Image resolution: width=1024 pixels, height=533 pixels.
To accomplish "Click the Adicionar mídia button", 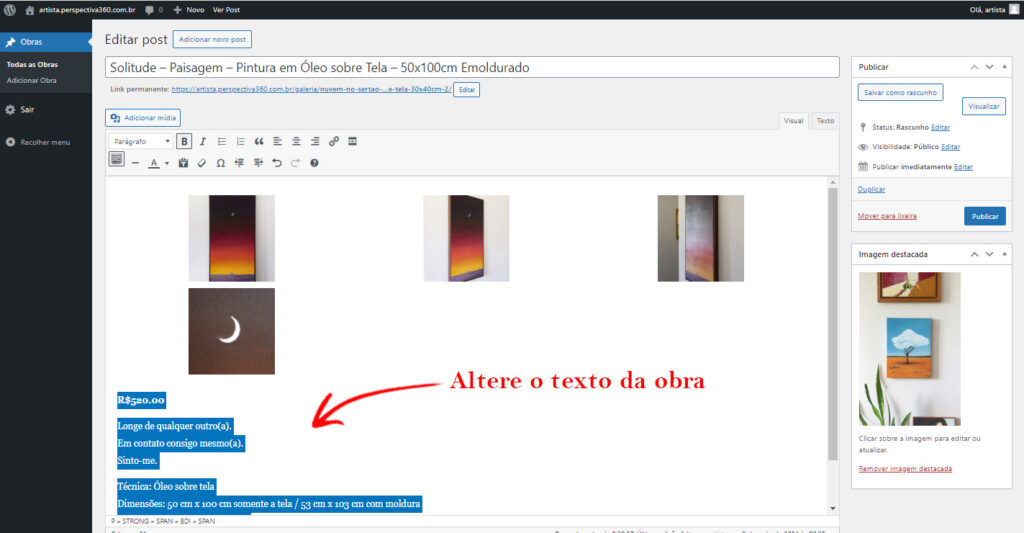I will 143,118.
